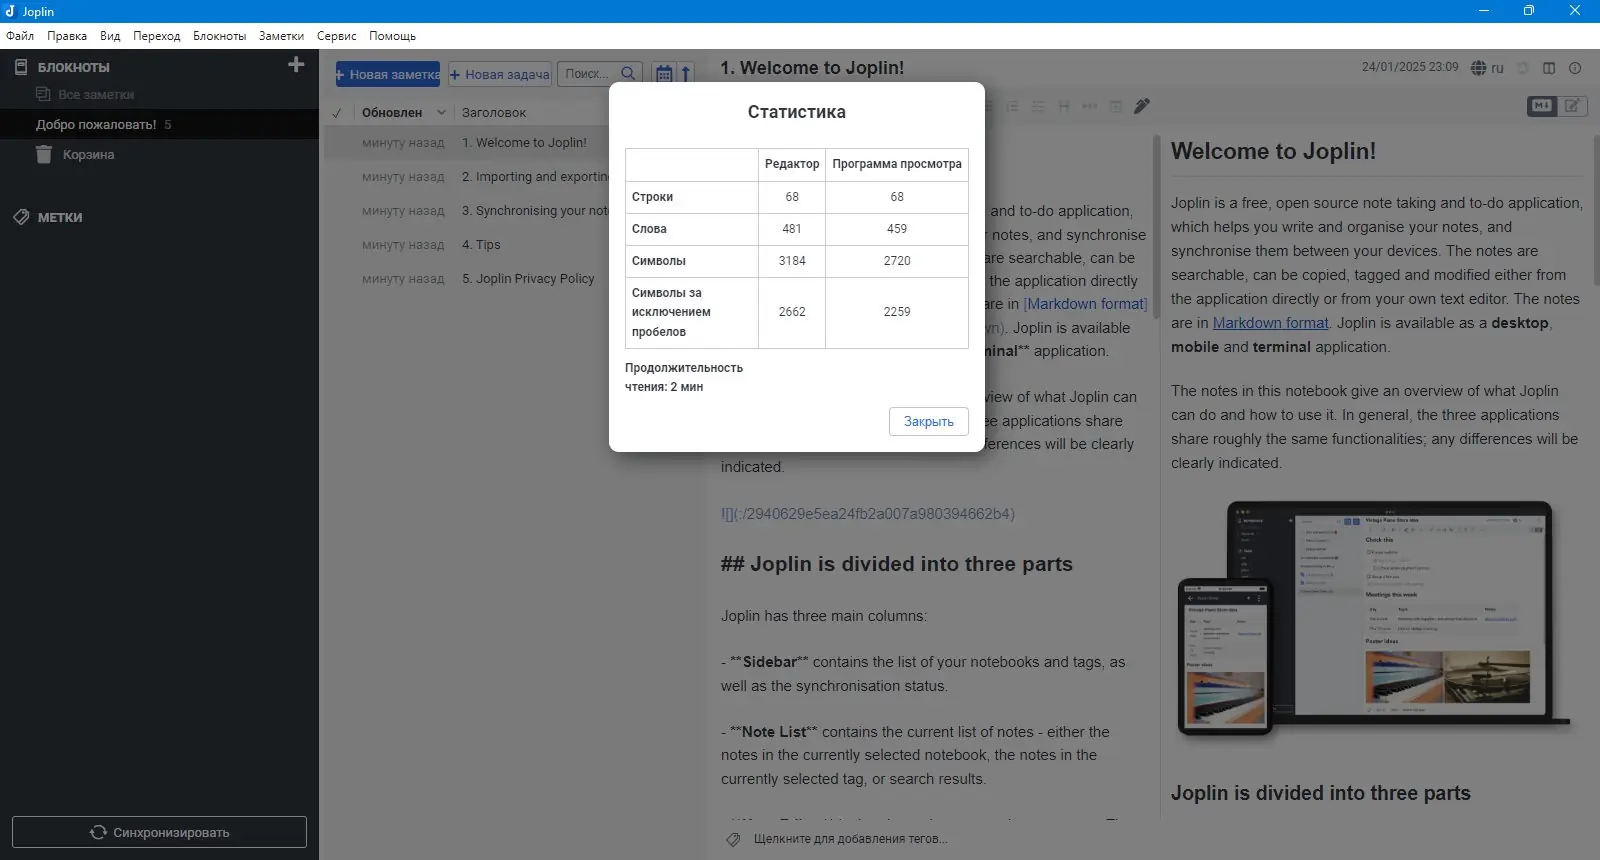Click the Строки row label in statistics table
Image resolution: width=1600 pixels, height=860 pixels.
pos(652,197)
